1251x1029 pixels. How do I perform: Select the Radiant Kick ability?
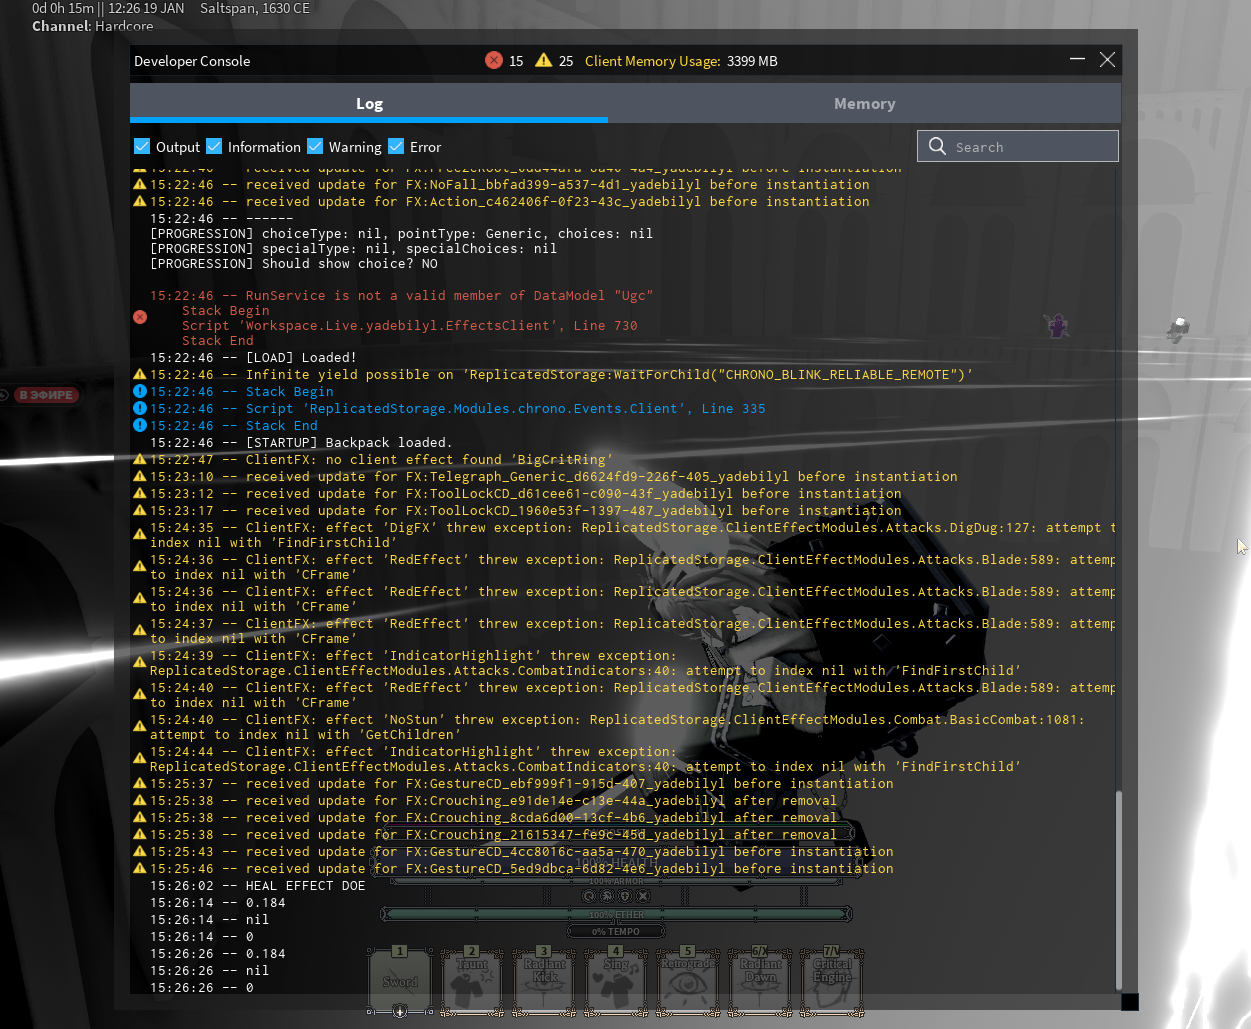(x=544, y=980)
